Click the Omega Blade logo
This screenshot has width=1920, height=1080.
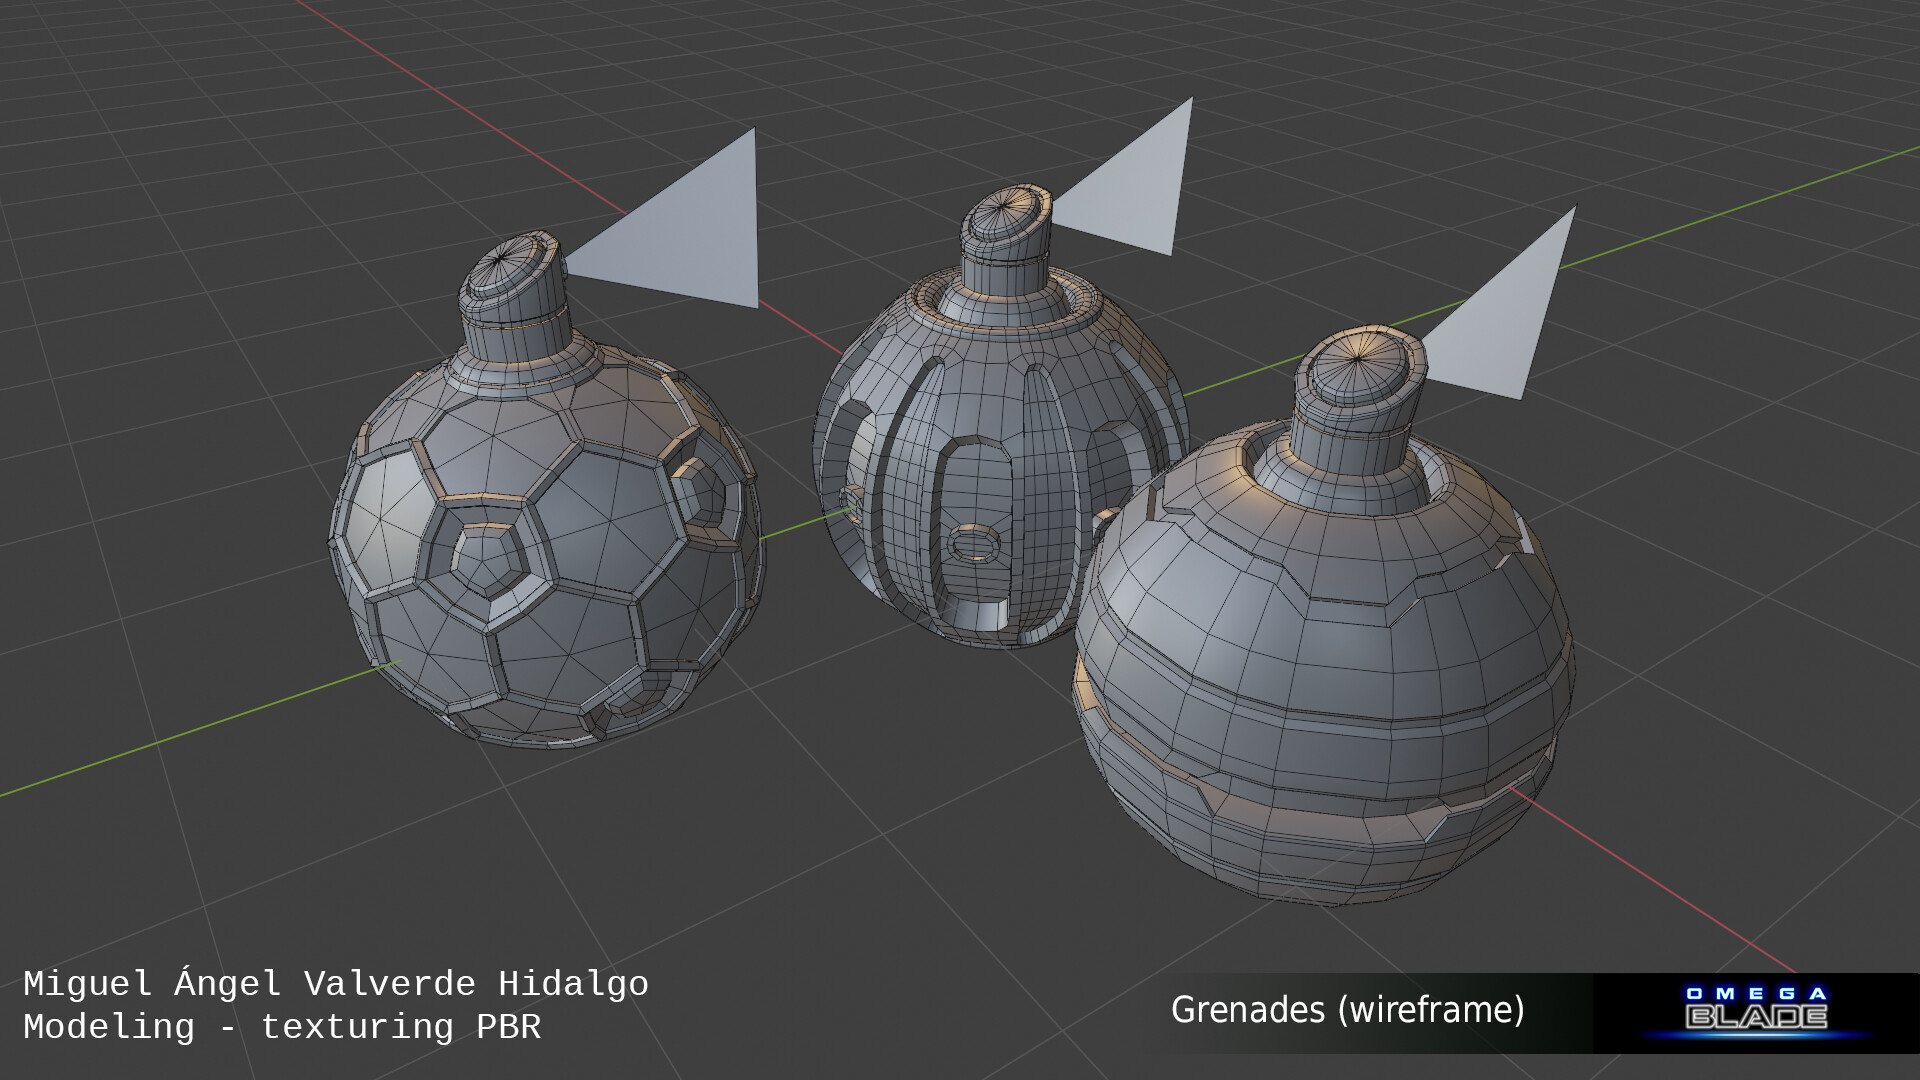click(1756, 1010)
